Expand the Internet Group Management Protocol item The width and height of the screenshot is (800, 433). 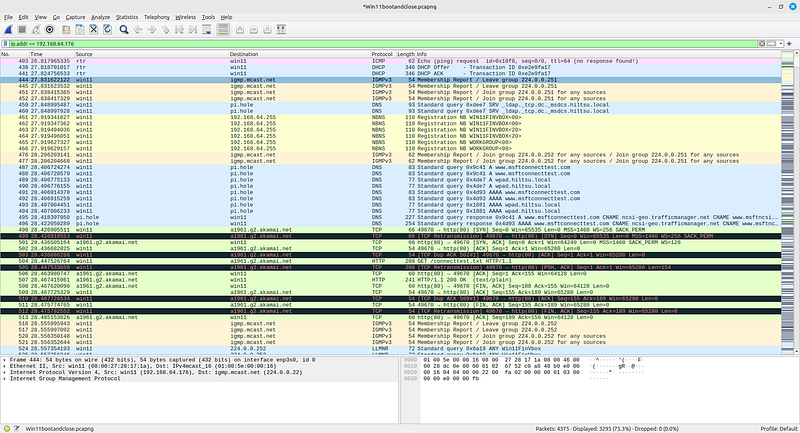click(x=5, y=378)
